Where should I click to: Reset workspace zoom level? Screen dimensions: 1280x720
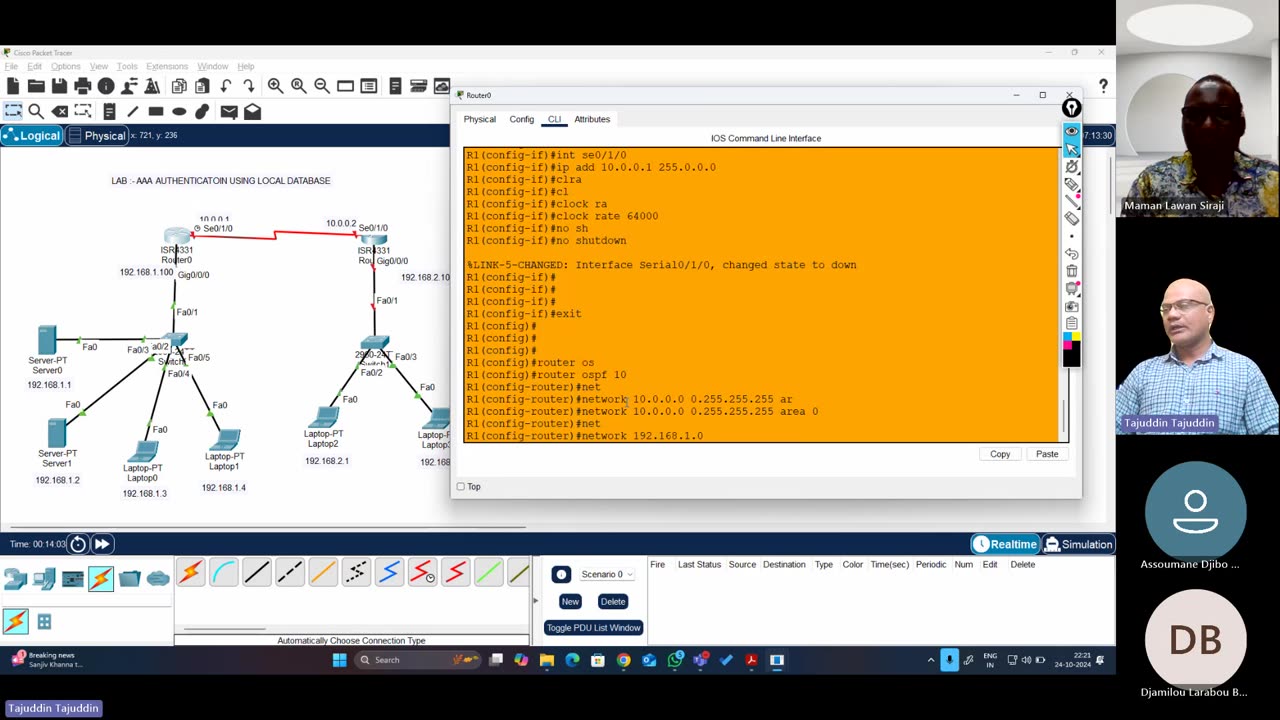(x=298, y=86)
